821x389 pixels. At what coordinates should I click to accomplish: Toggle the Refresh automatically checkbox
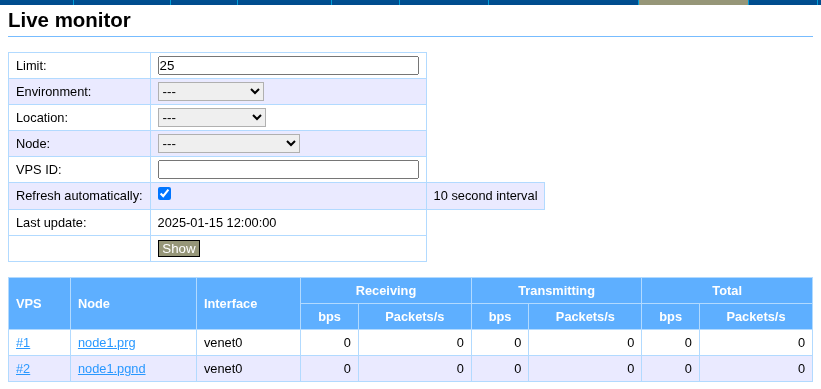164,194
